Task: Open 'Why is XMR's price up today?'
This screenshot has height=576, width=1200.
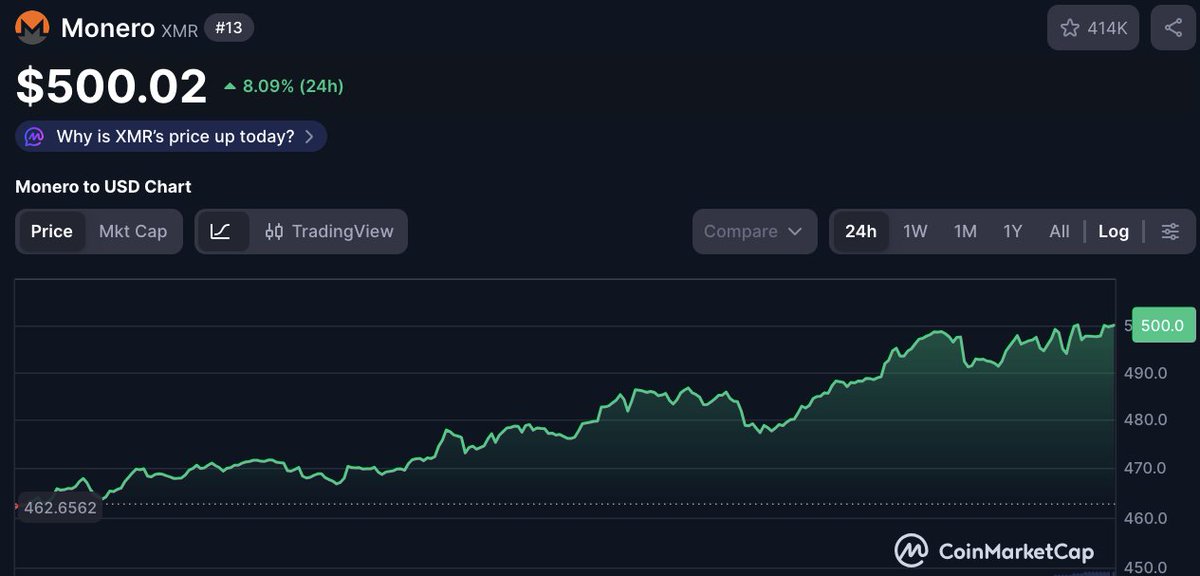Action: click(x=171, y=136)
